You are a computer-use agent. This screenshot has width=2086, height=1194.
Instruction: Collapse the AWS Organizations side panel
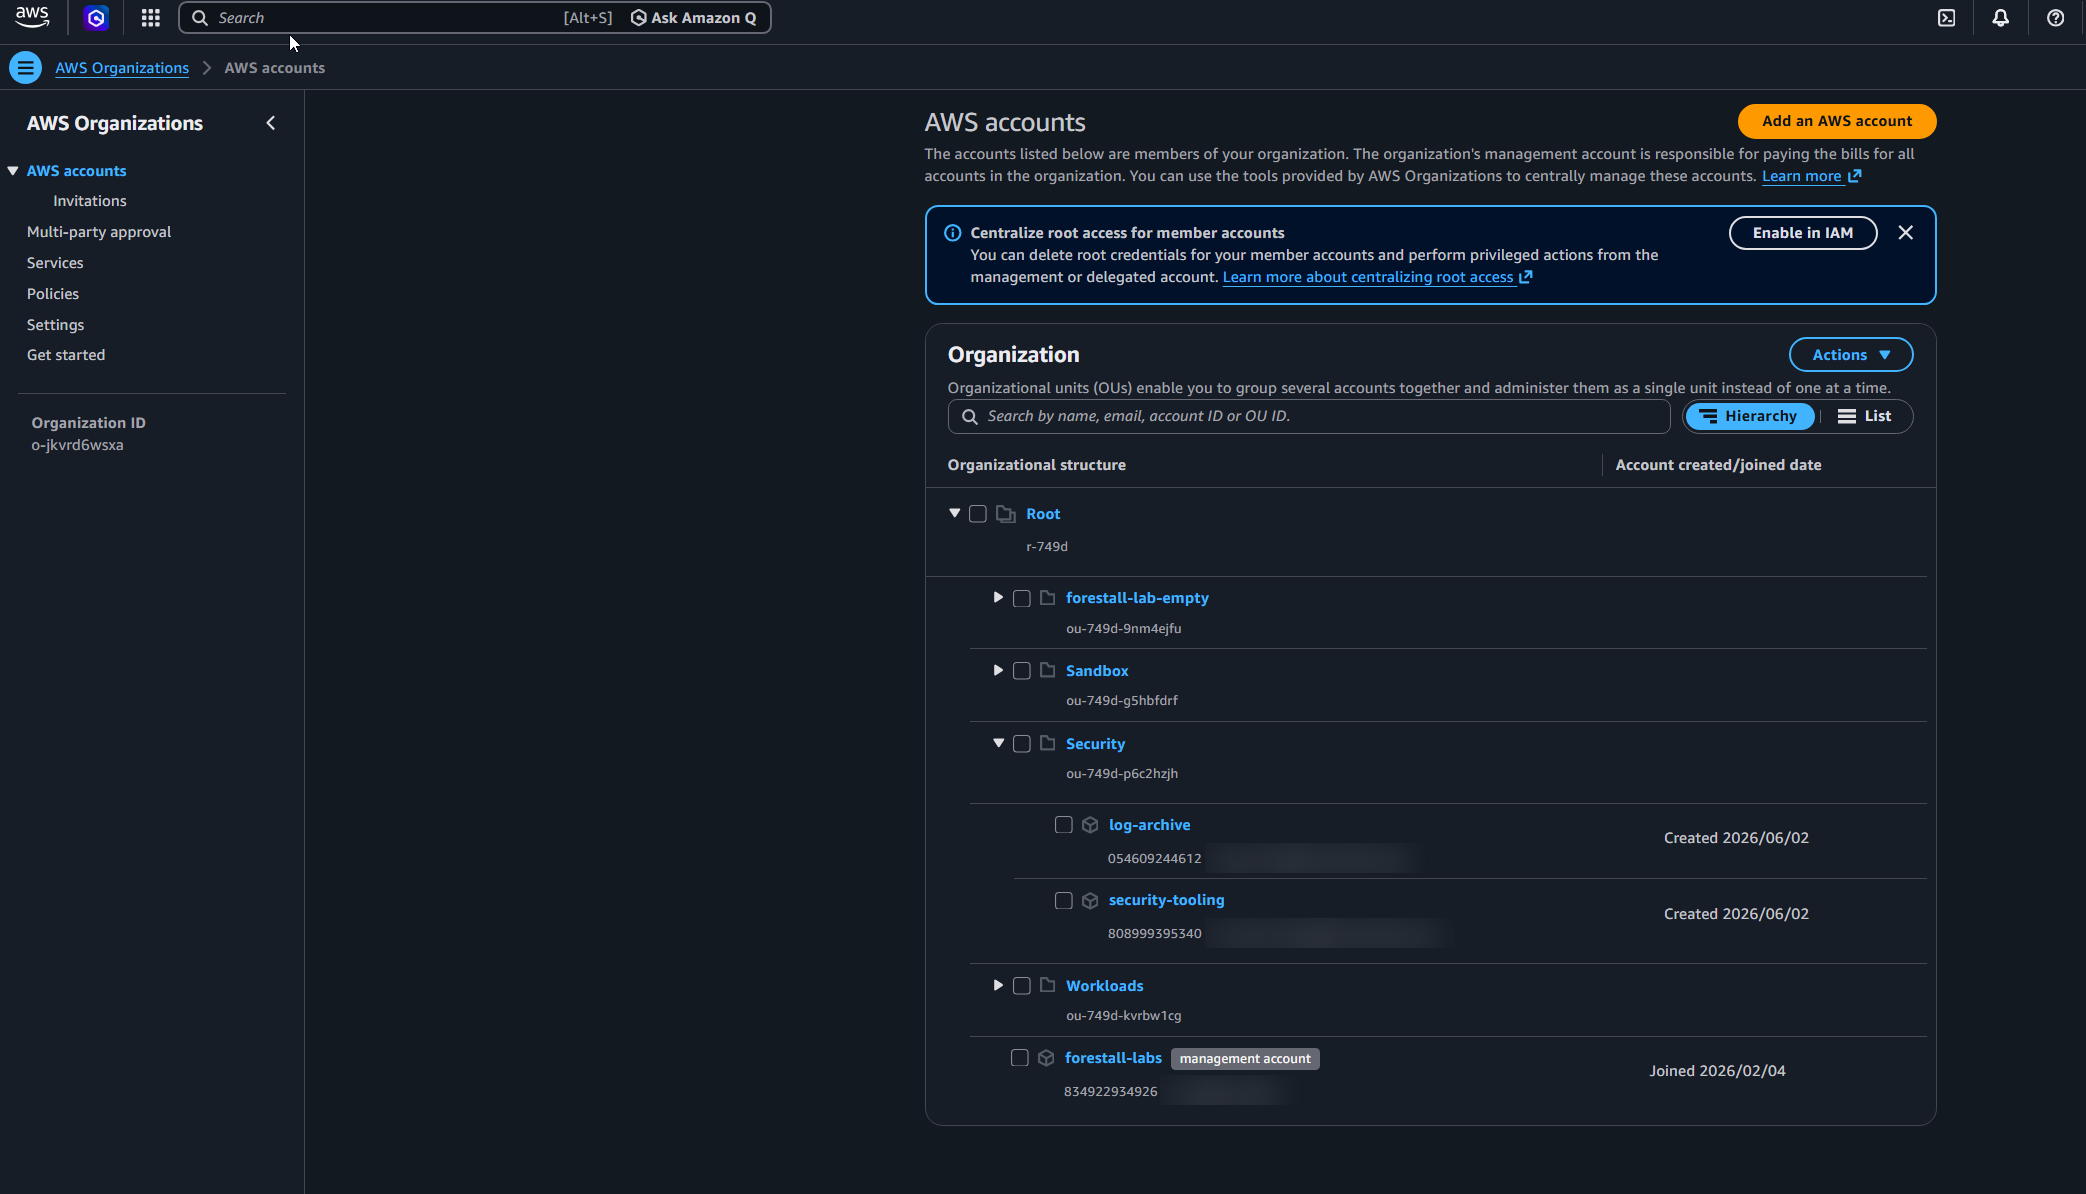point(270,123)
